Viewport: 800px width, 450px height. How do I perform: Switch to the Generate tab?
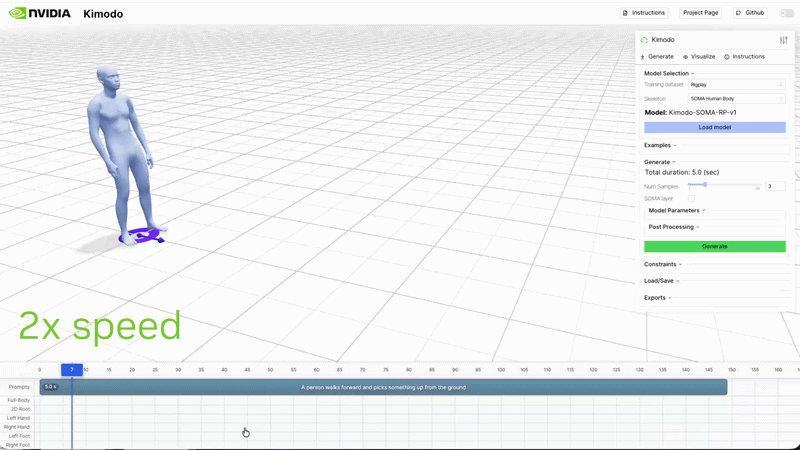click(657, 57)
